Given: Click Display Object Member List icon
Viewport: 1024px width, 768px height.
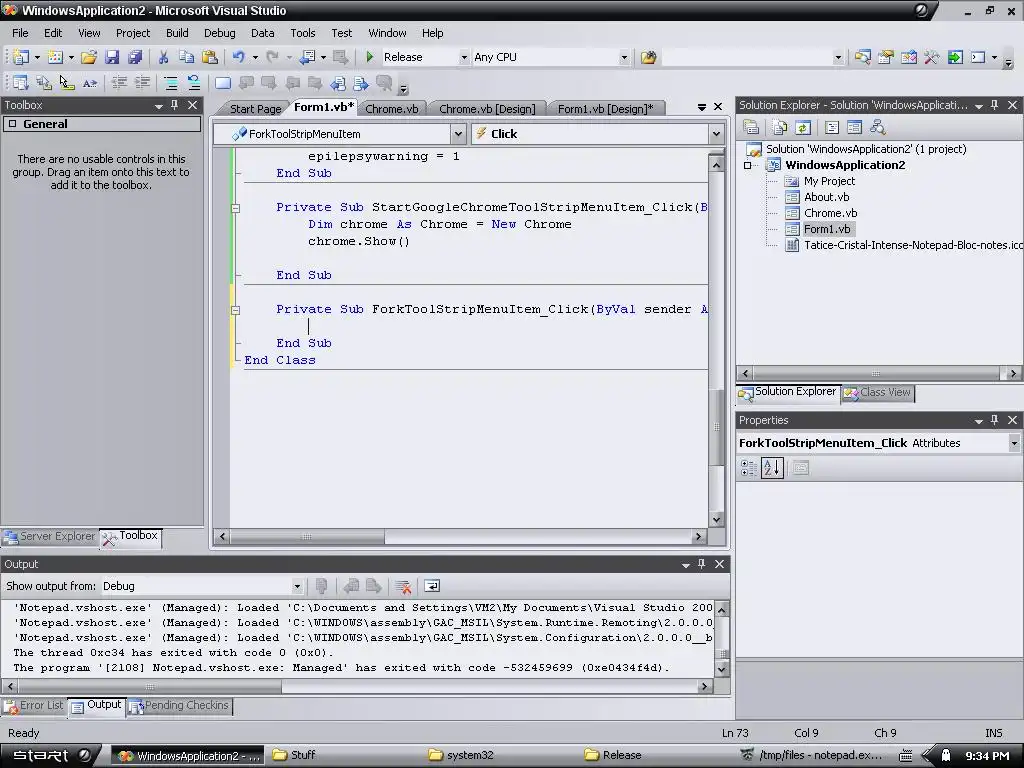Looking at the screenshot, I should pos(21,83).
